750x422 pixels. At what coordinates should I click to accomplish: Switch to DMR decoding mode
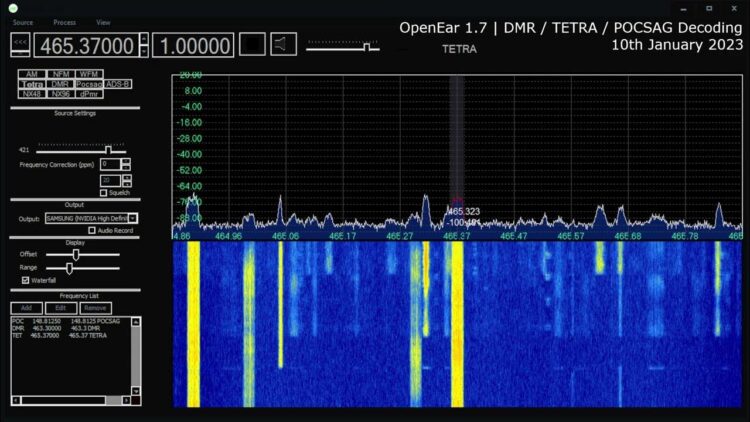coord(60,86)
